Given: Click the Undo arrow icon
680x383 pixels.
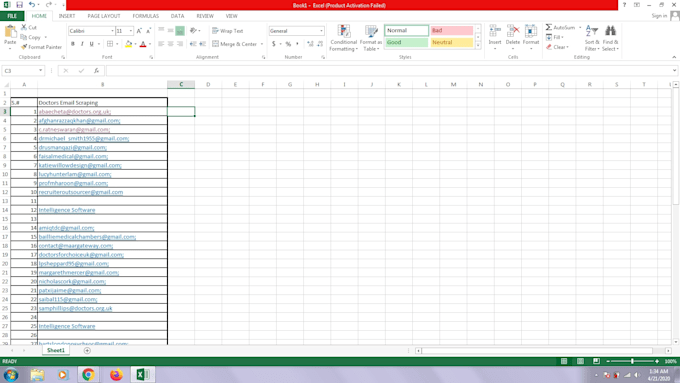Looking at the screenshot, I should coord(32,5).
